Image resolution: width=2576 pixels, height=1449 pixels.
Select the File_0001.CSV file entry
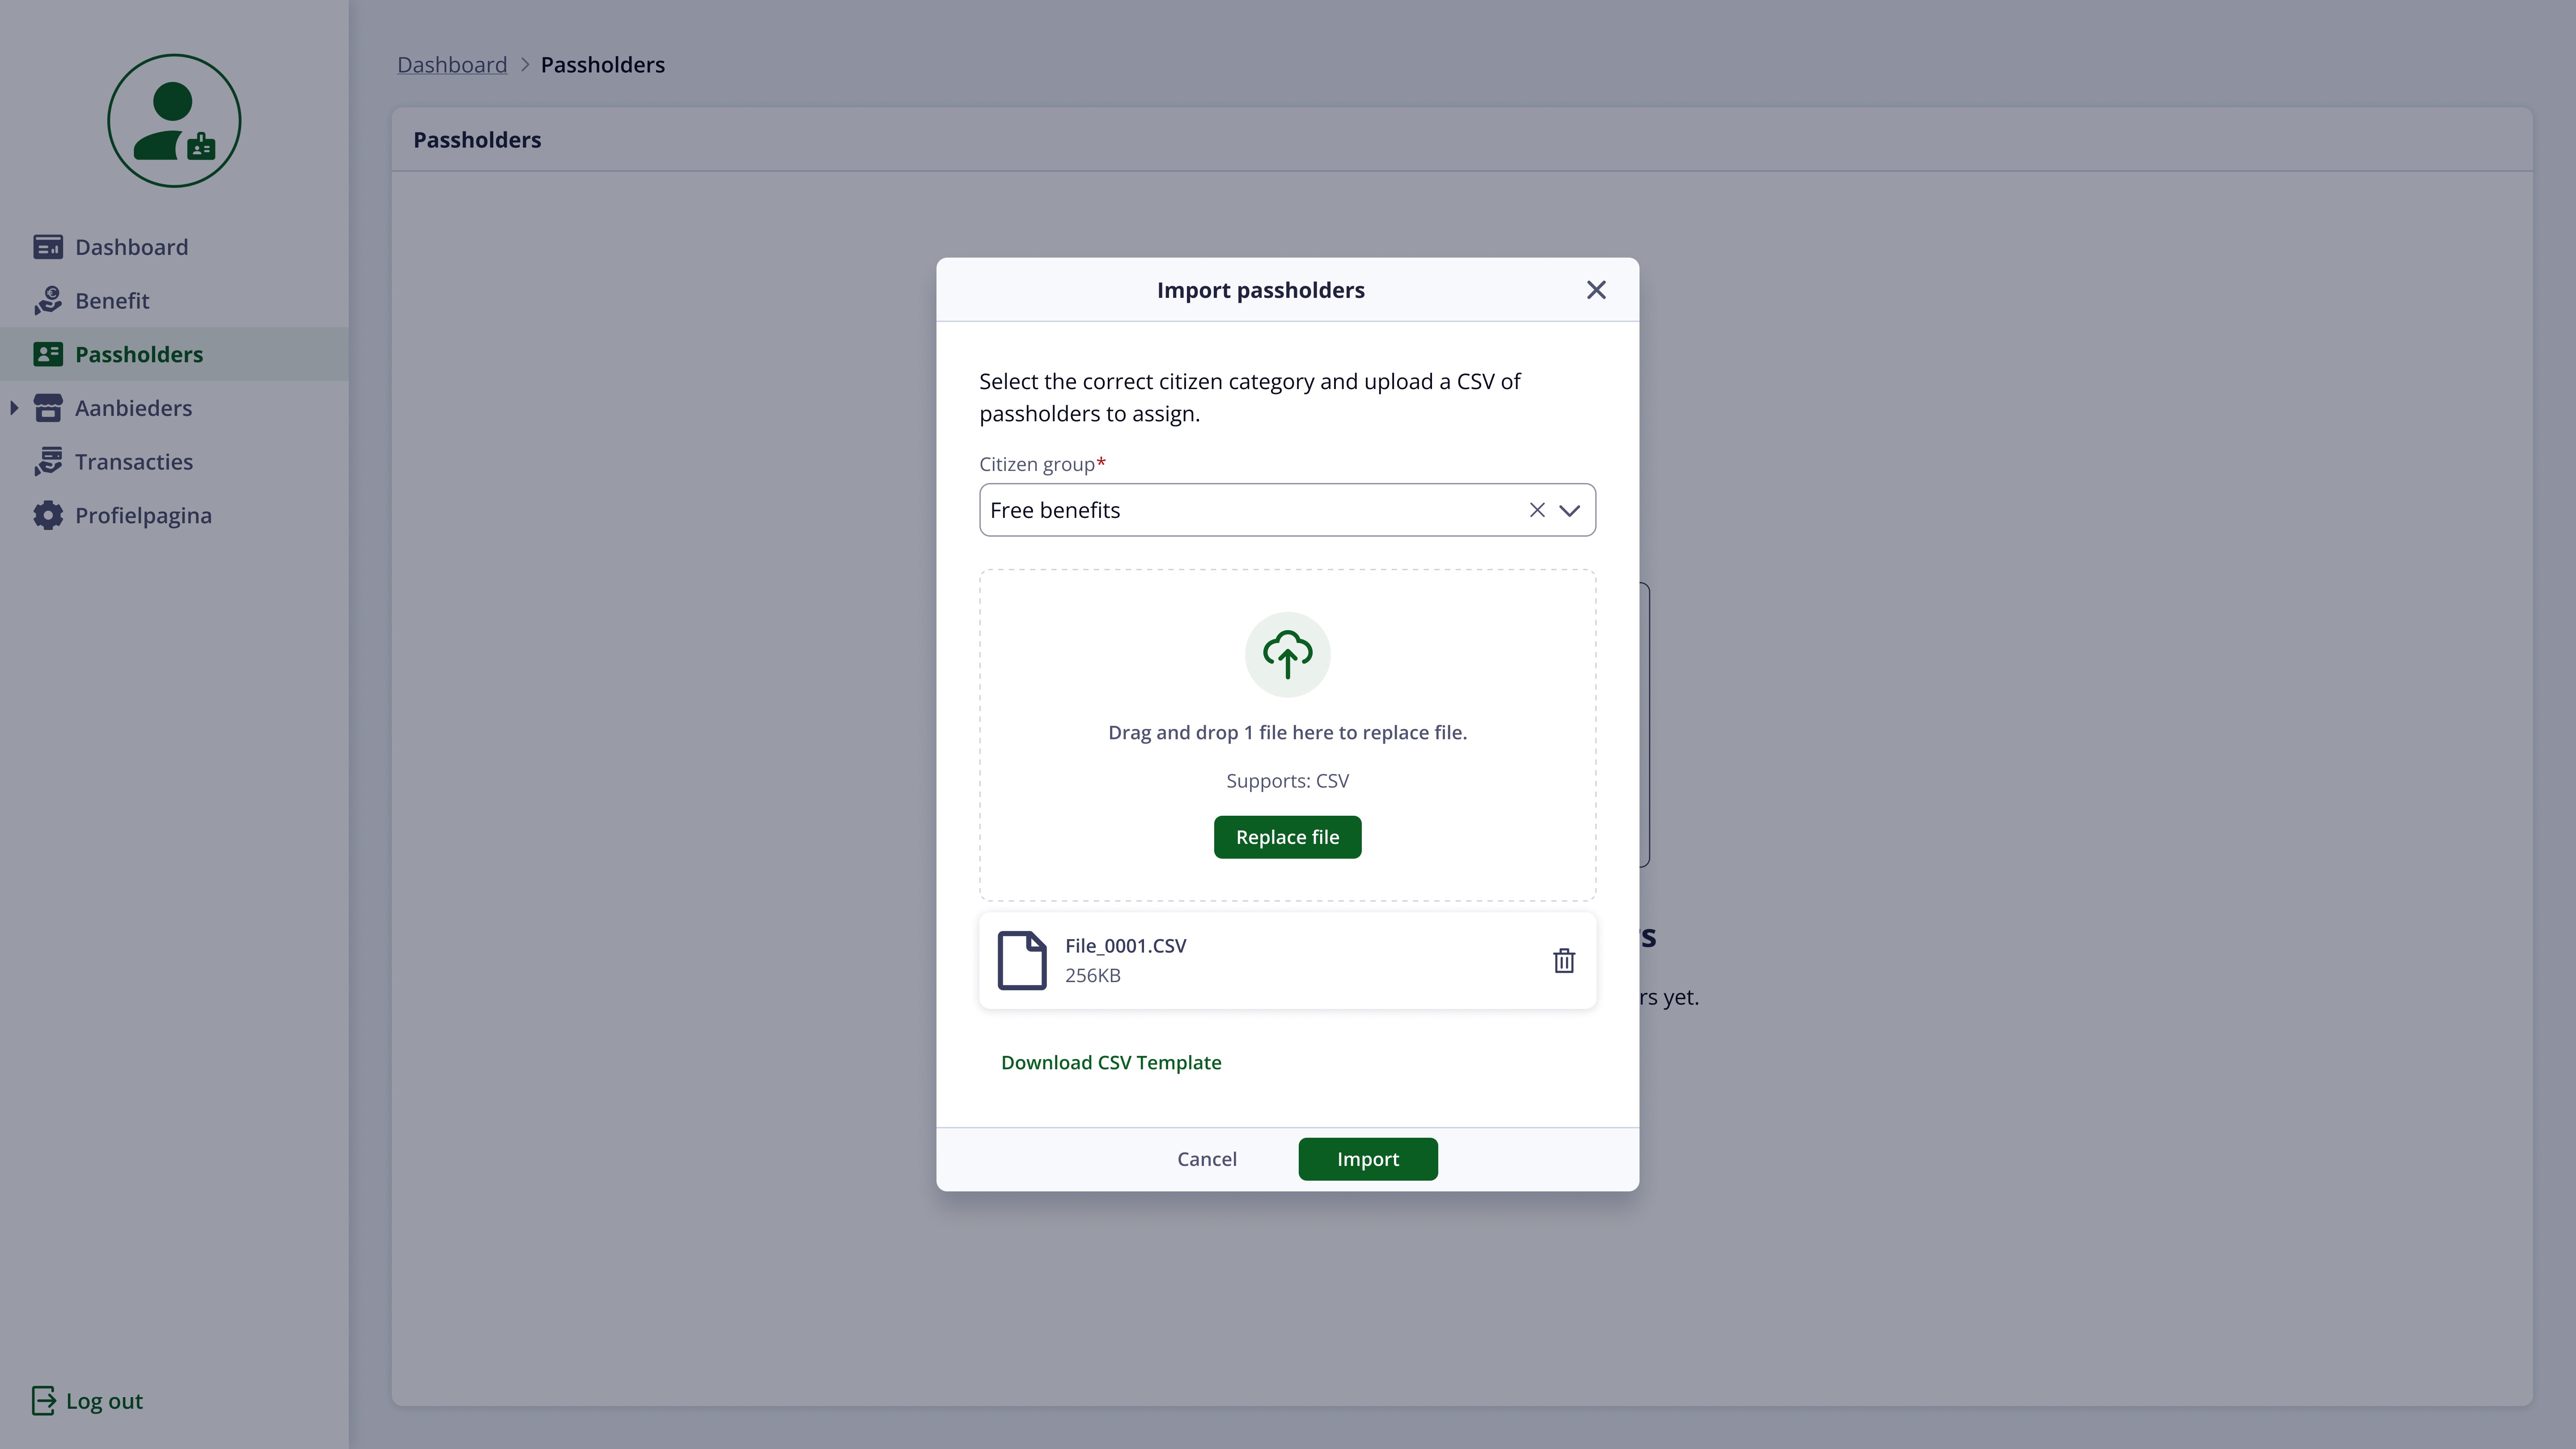point(1125,946)
